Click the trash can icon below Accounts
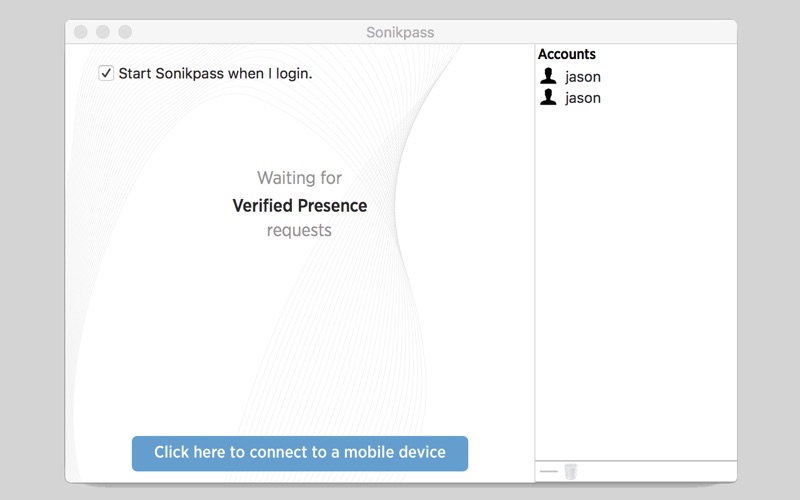The height and width of the screenshot is (500, 800). [570, 471]
